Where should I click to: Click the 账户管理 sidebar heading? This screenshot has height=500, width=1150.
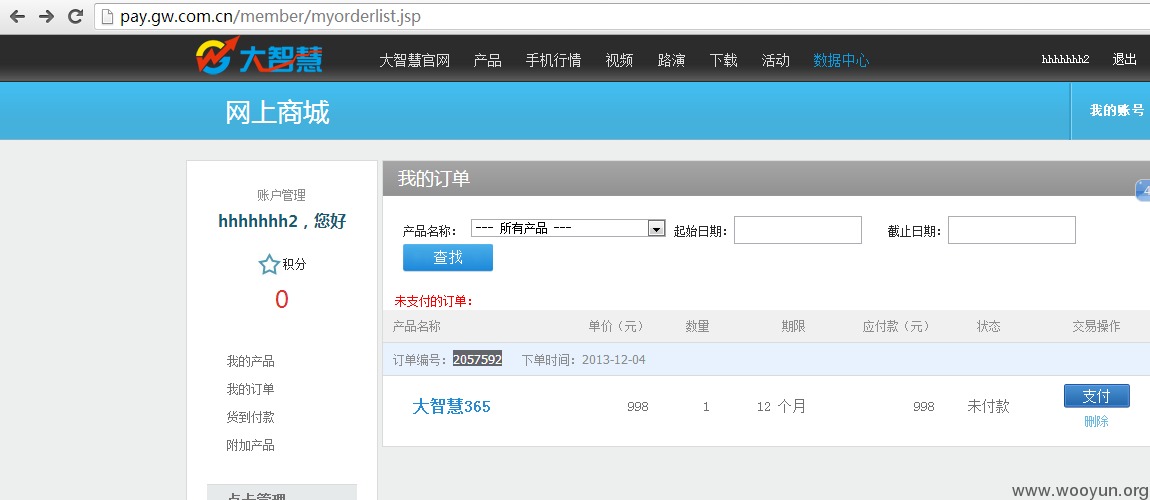coord(281,195)
